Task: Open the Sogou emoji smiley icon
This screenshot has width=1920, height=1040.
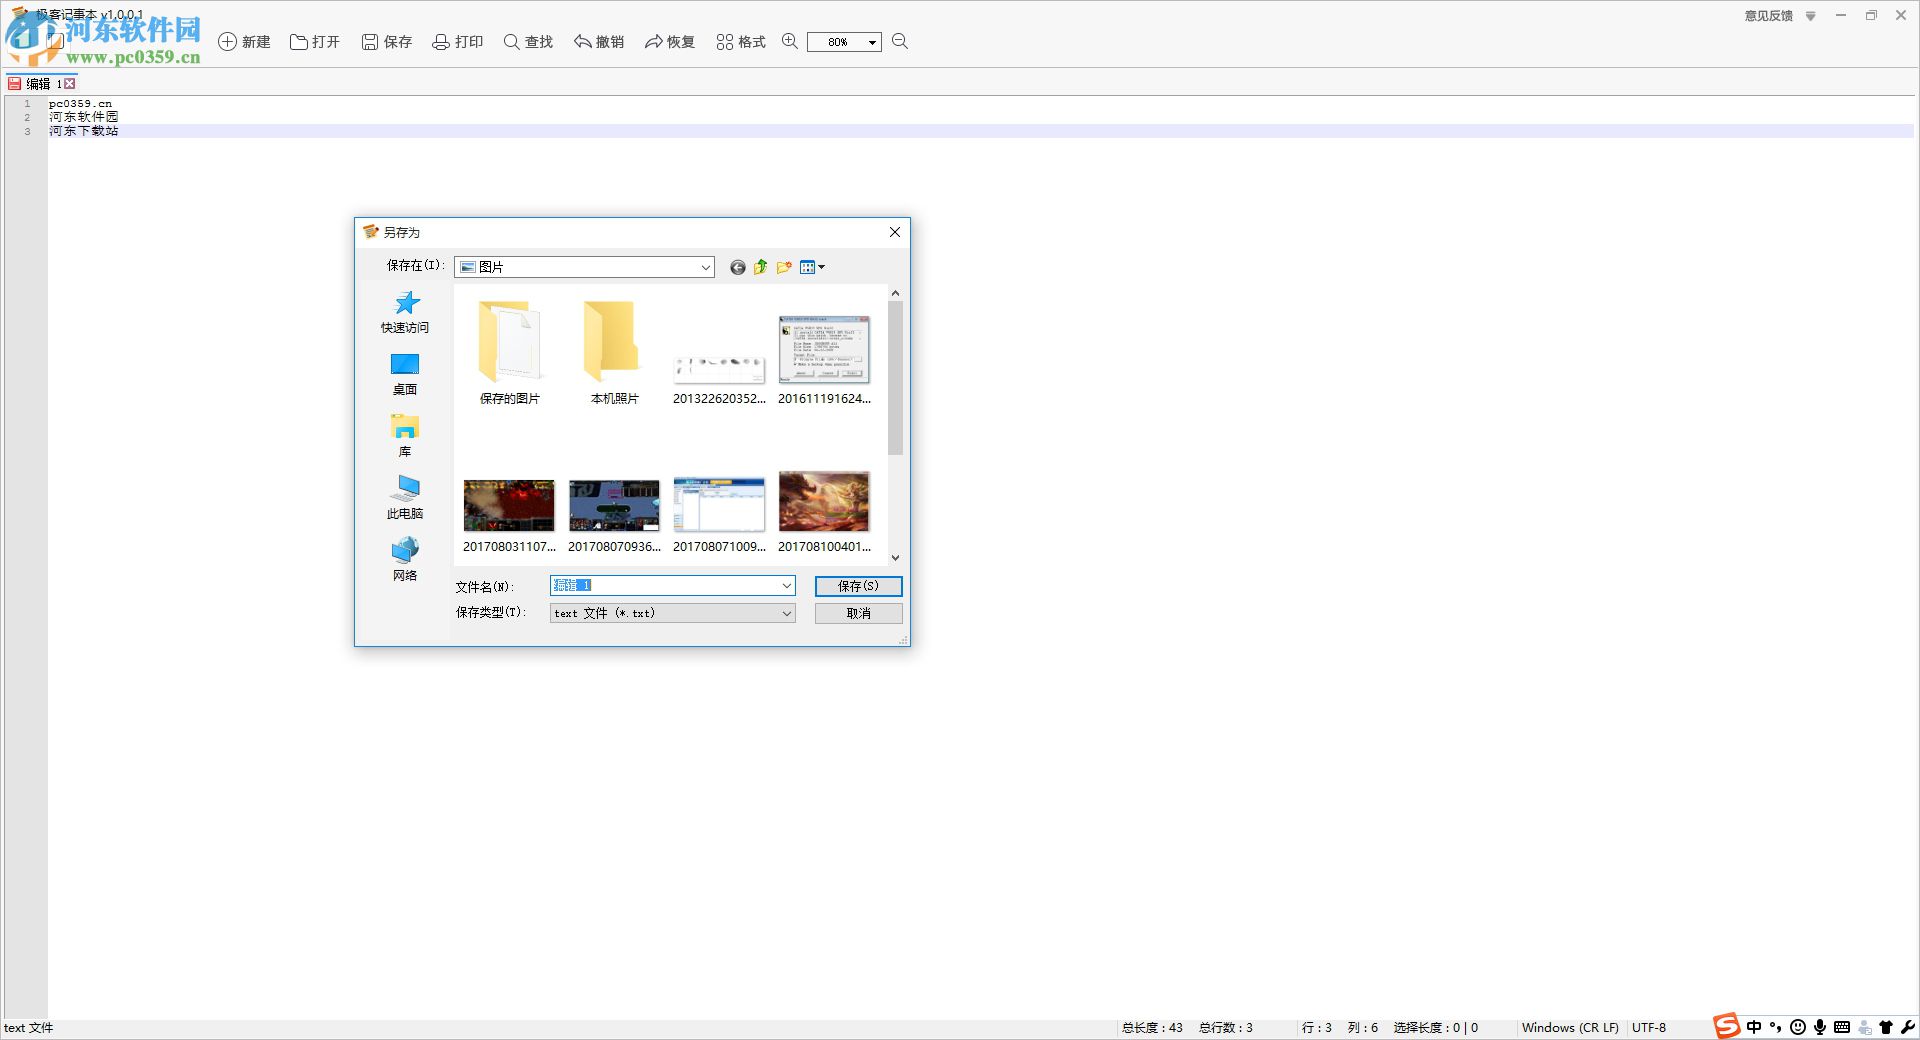Action: 1798,1027
